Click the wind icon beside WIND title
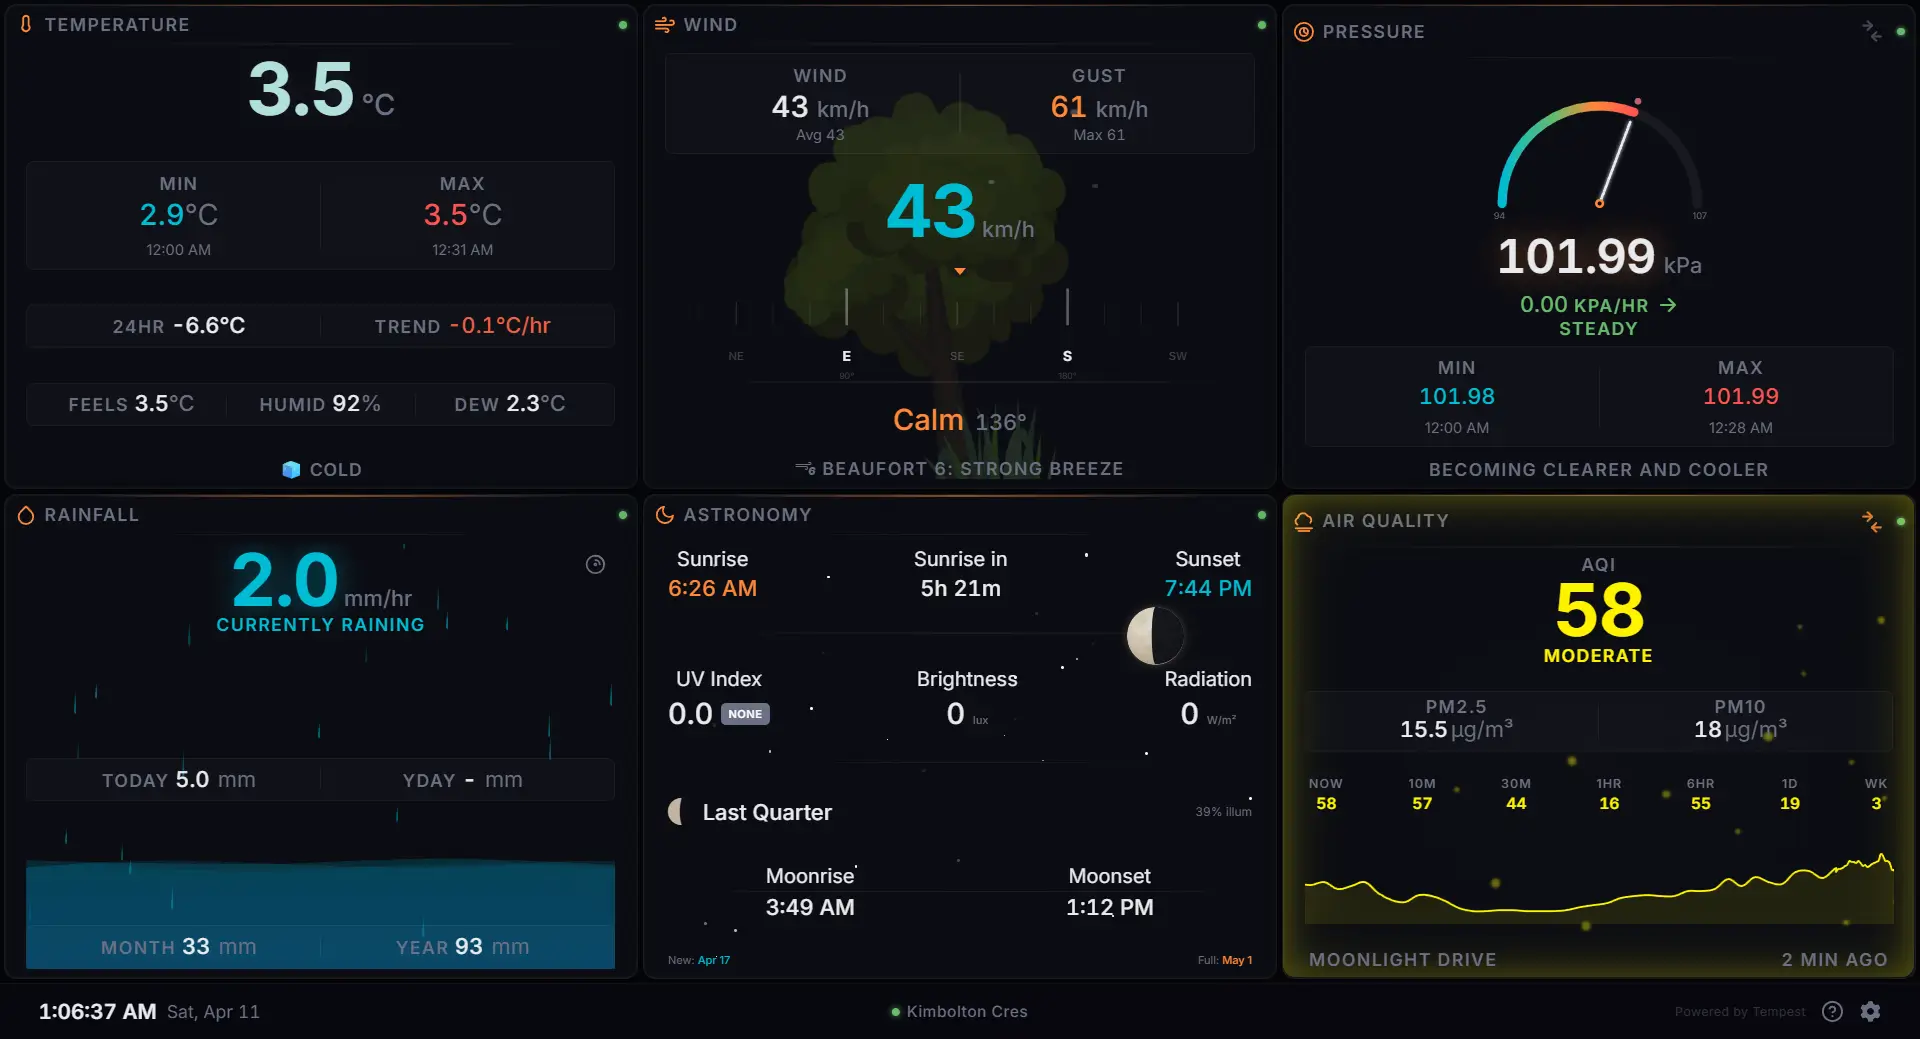 tap(664, 24)
